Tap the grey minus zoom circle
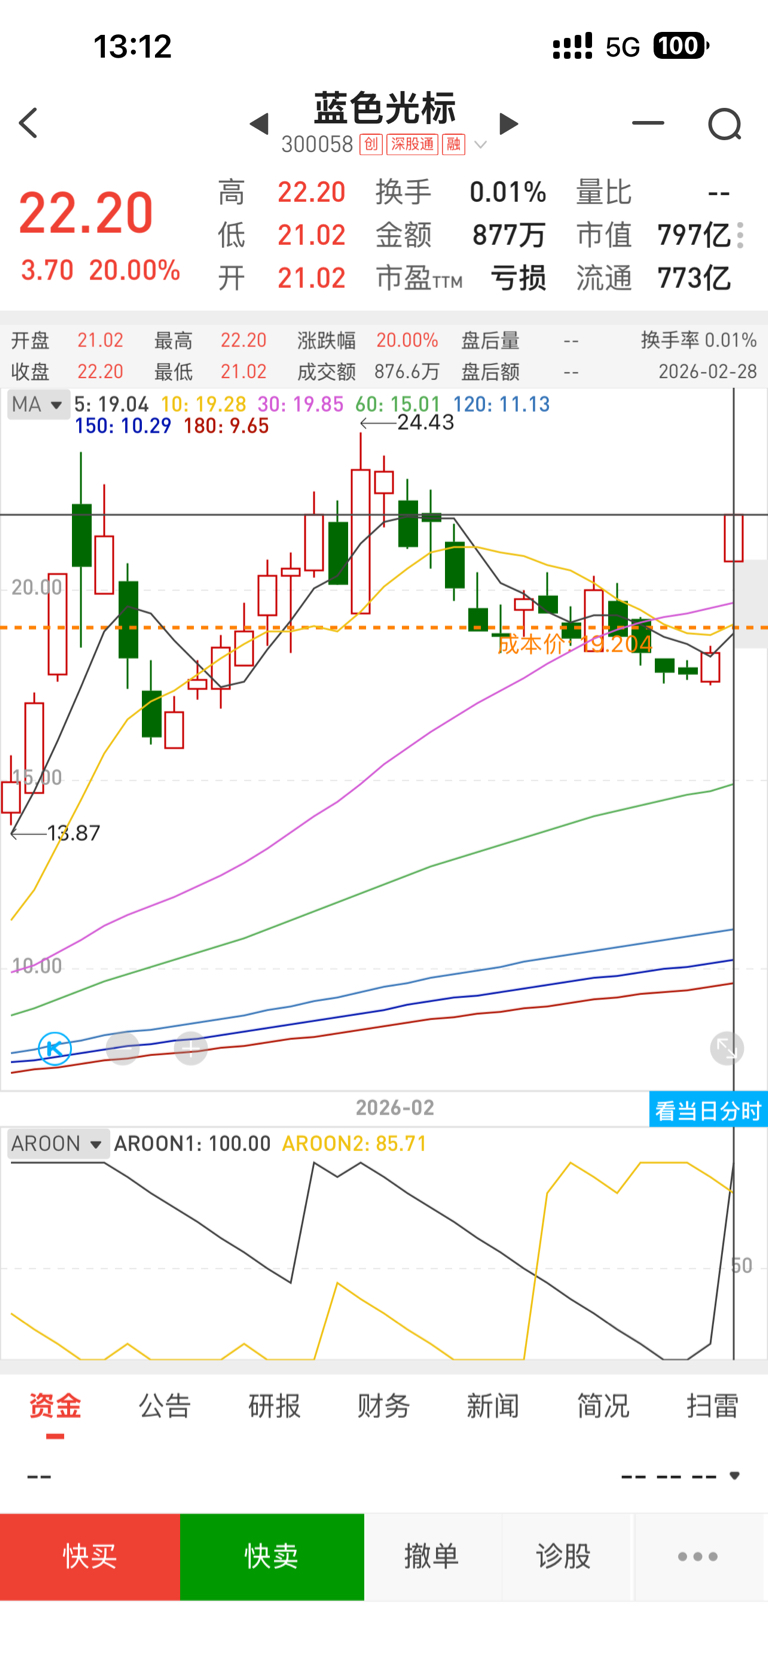The height and width of the screenshot is (1662, 768). point(123,1048)
